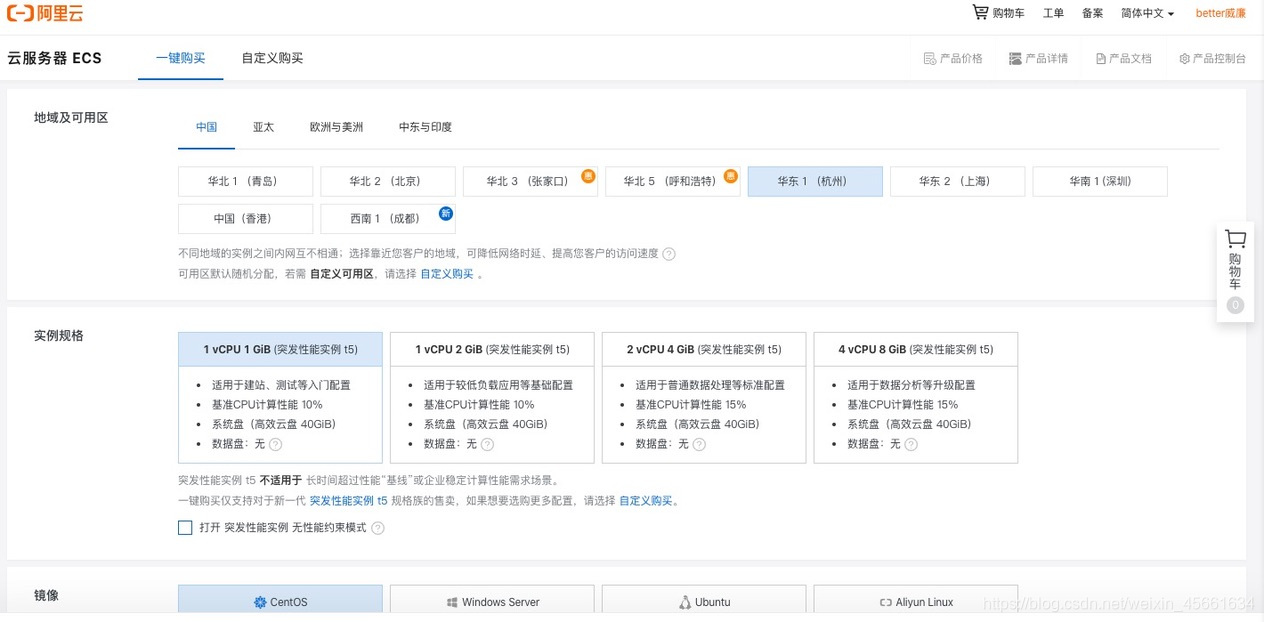Image resolution: width=1264 pixels, height=622 pixels.
Task: Open the 产品价格 link
Action: tap(953, 59)
